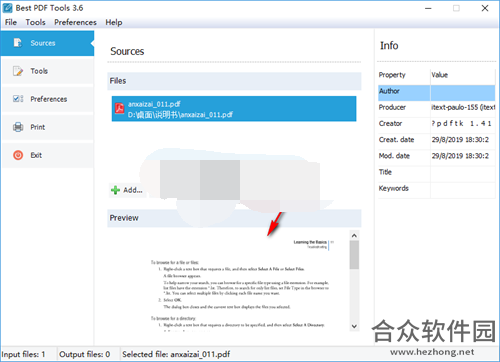The height and width of the screenshot is (362, 500).
Task: Select the Sources sidebar tab
Action: 47,43
